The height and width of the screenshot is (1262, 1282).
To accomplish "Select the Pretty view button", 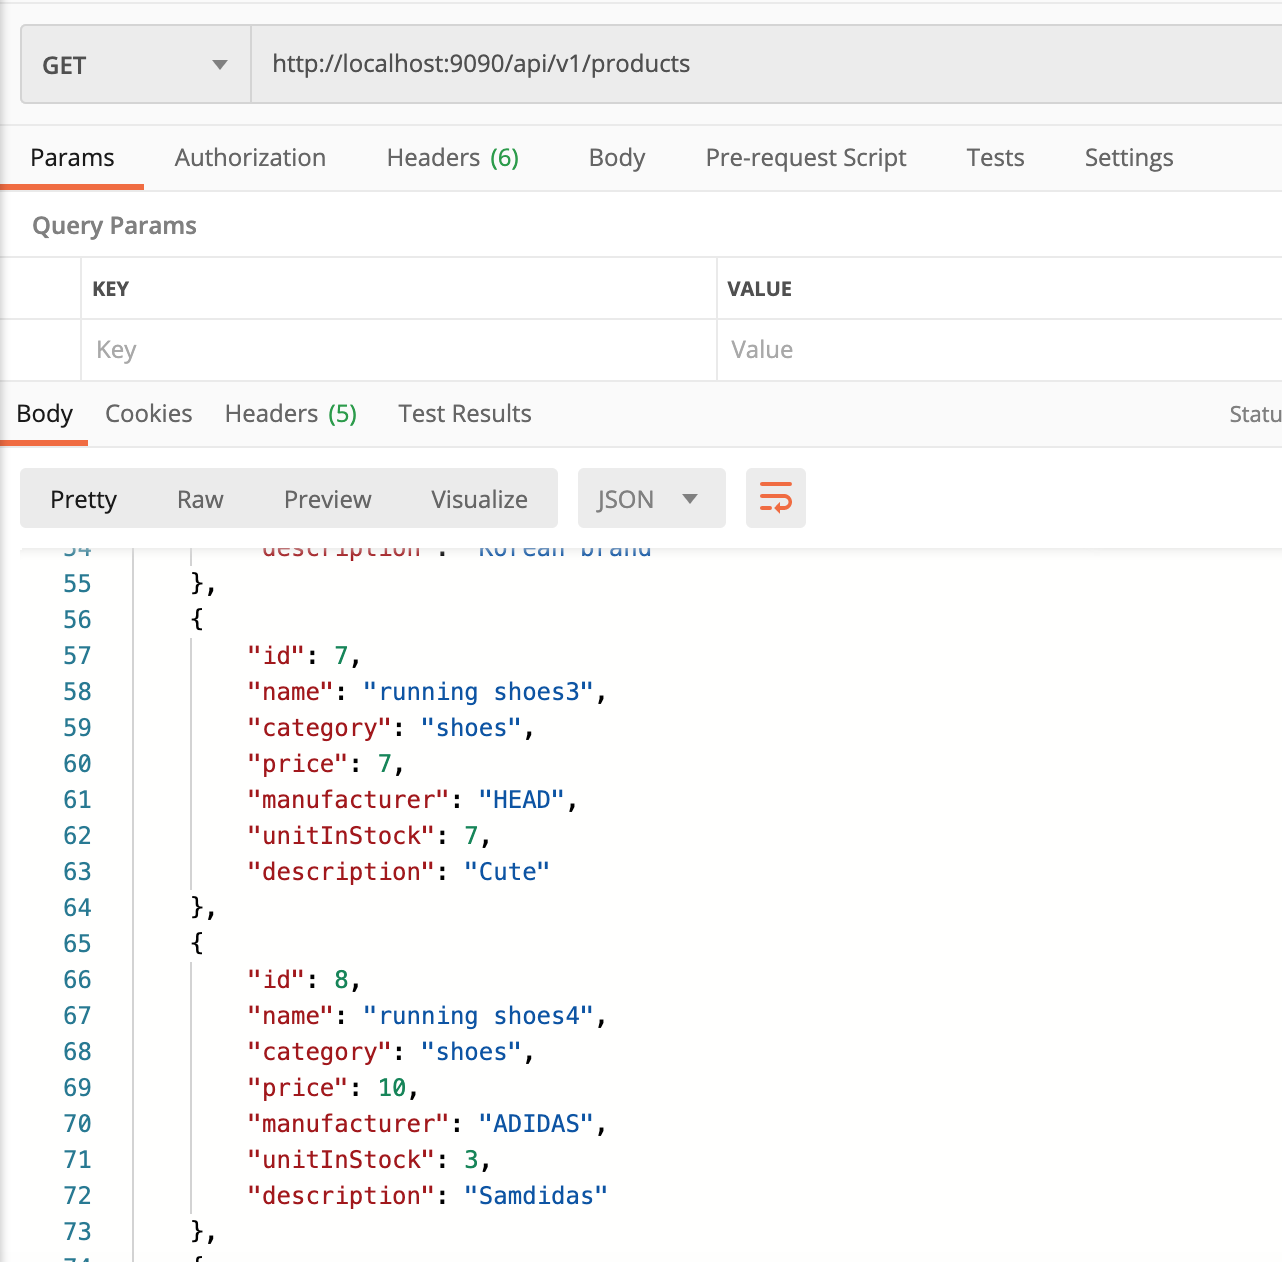I will 84,499.
